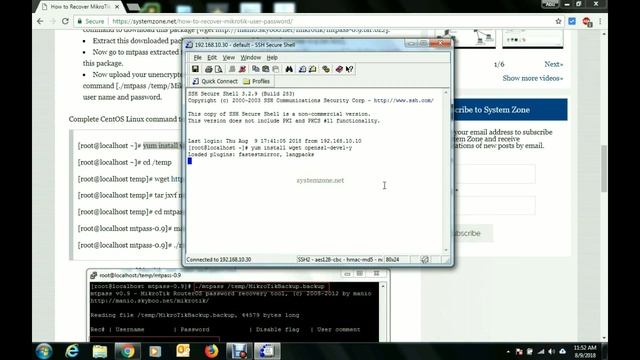Click the keyboard icon in SSH status bar
The image size is (640, 360).
point(424,260)
